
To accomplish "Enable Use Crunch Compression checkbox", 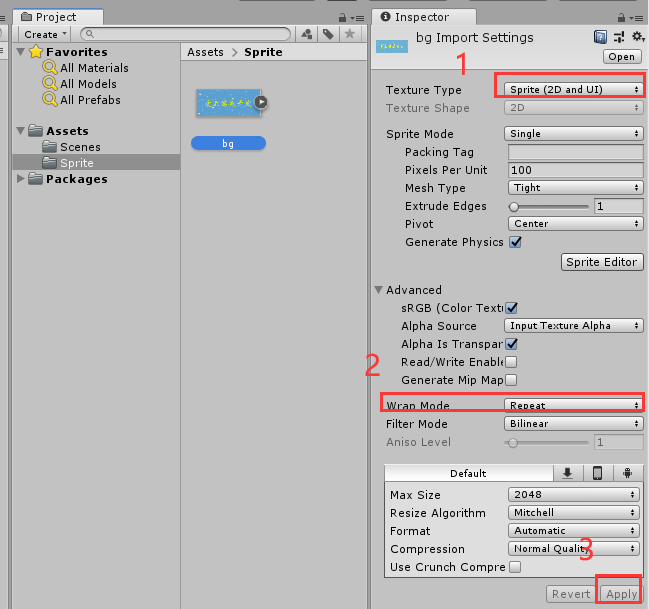I will tap(515, 567).
